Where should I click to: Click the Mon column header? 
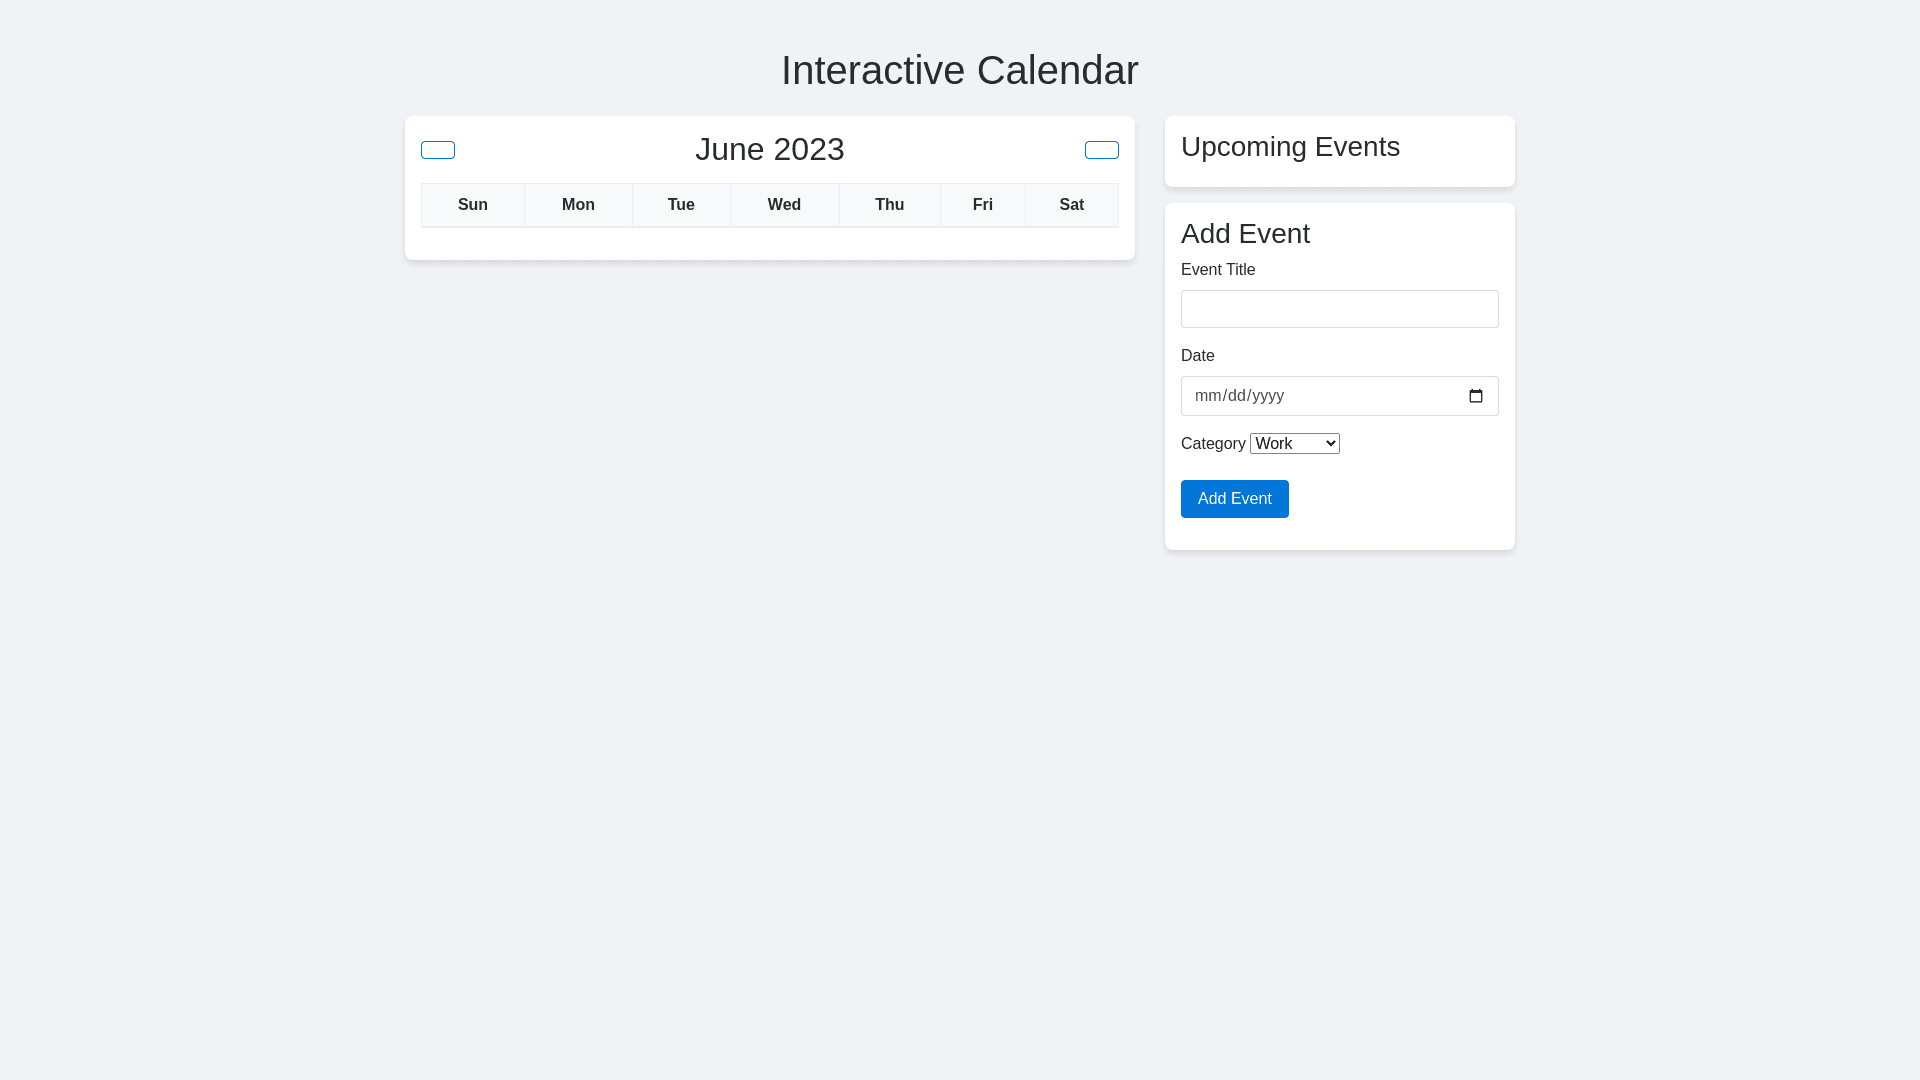[578, 205]
